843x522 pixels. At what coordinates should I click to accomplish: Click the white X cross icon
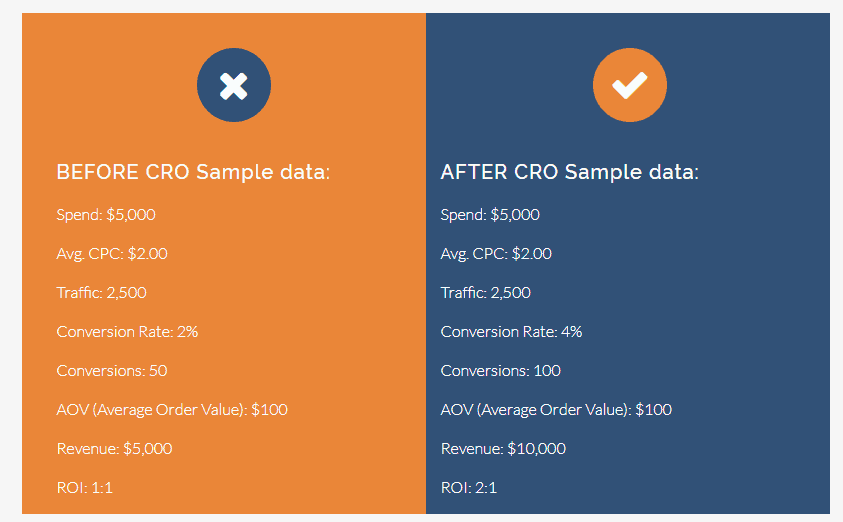[234, 86]
